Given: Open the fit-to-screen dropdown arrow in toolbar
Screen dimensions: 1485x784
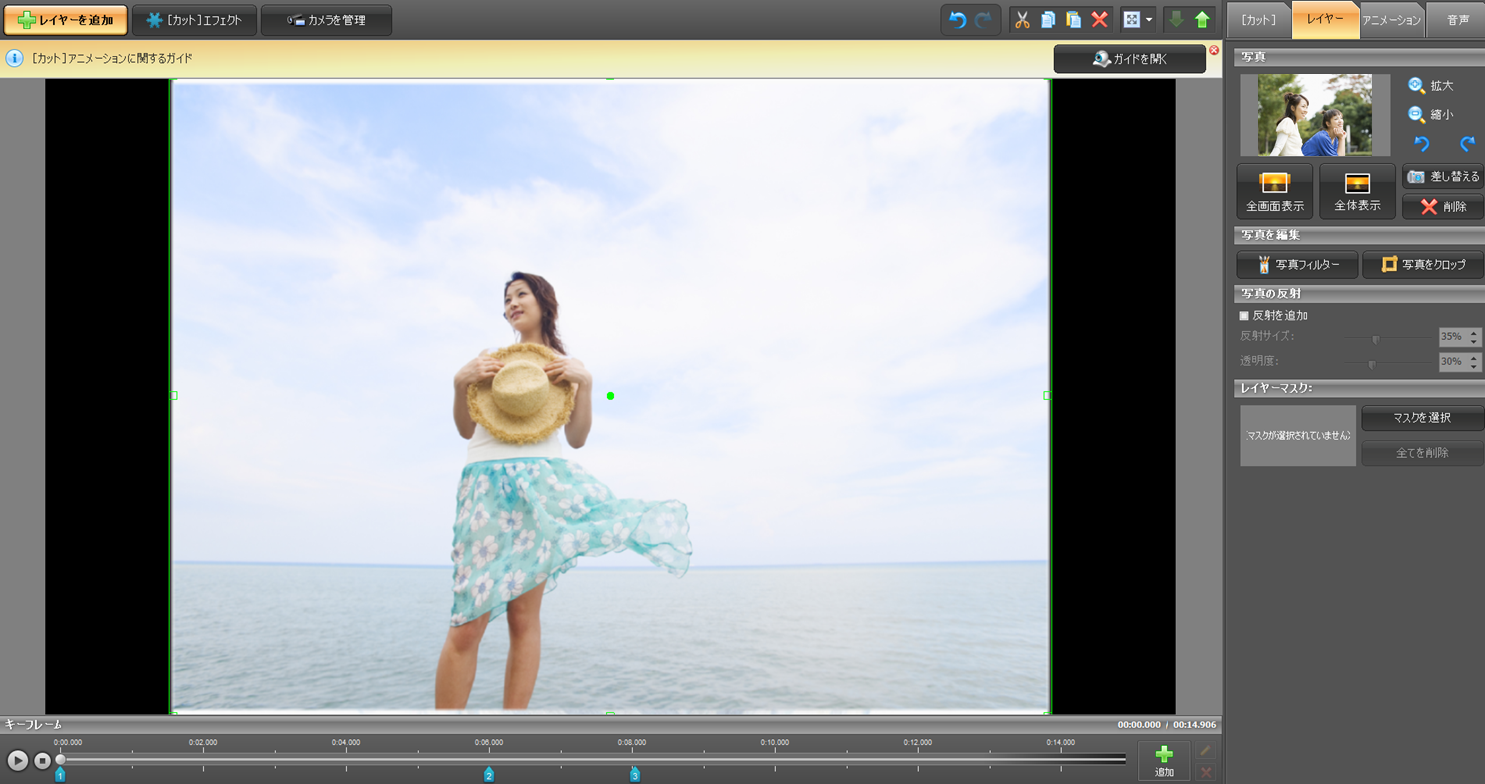Looking at the screenshot, I should (x=1149, y=20).
